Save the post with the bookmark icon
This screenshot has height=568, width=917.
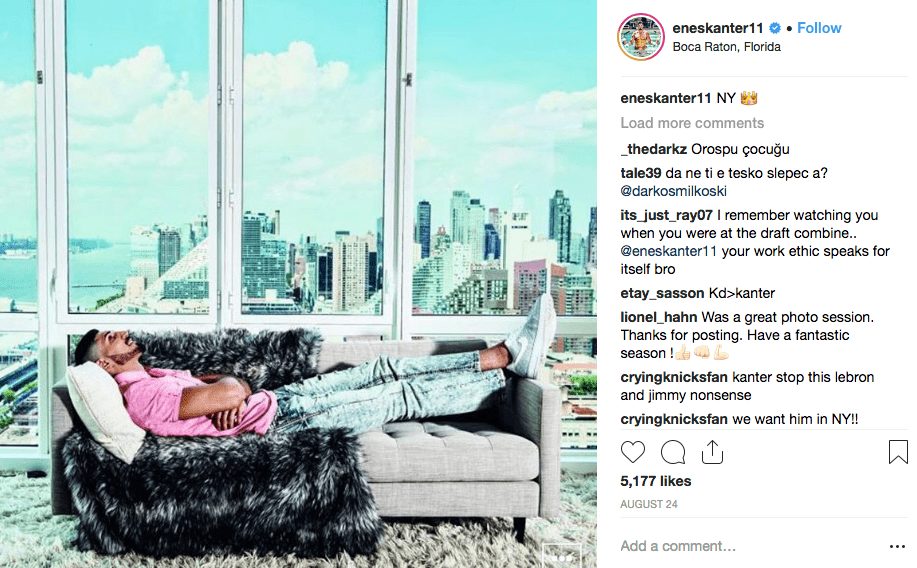pos(898,452)
